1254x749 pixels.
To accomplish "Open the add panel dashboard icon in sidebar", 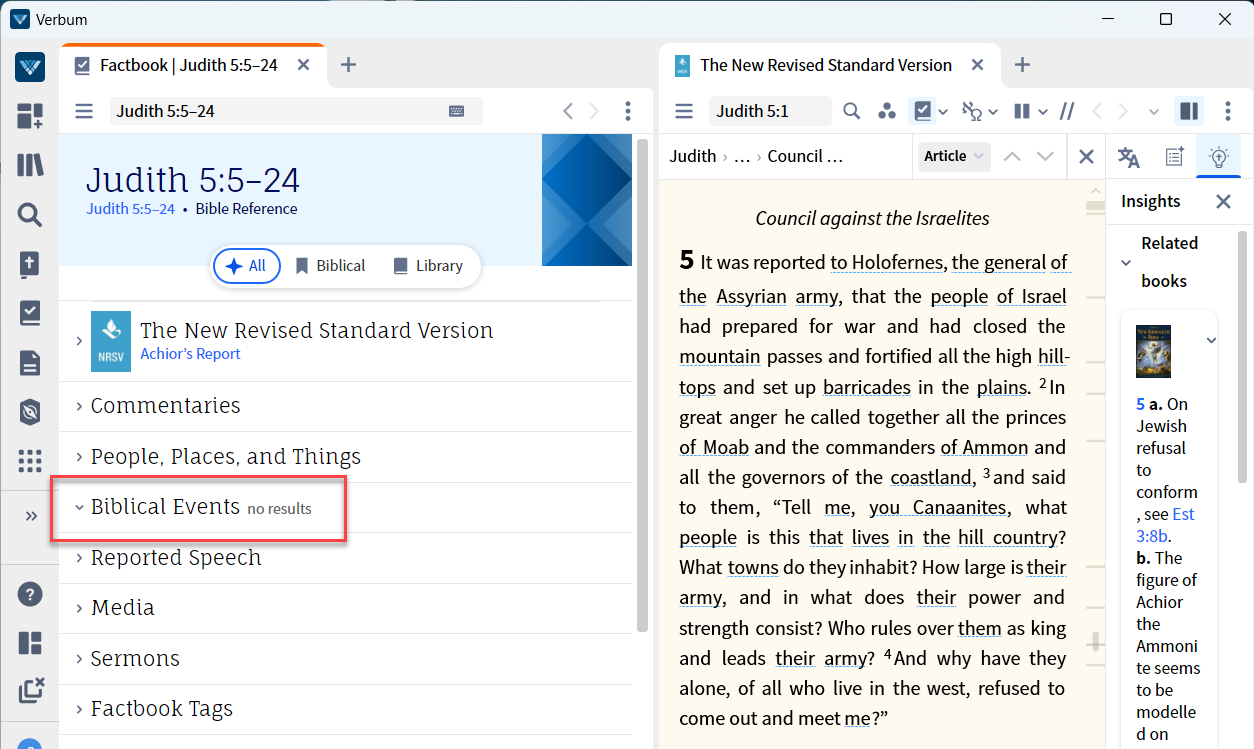I will point(30,116).
